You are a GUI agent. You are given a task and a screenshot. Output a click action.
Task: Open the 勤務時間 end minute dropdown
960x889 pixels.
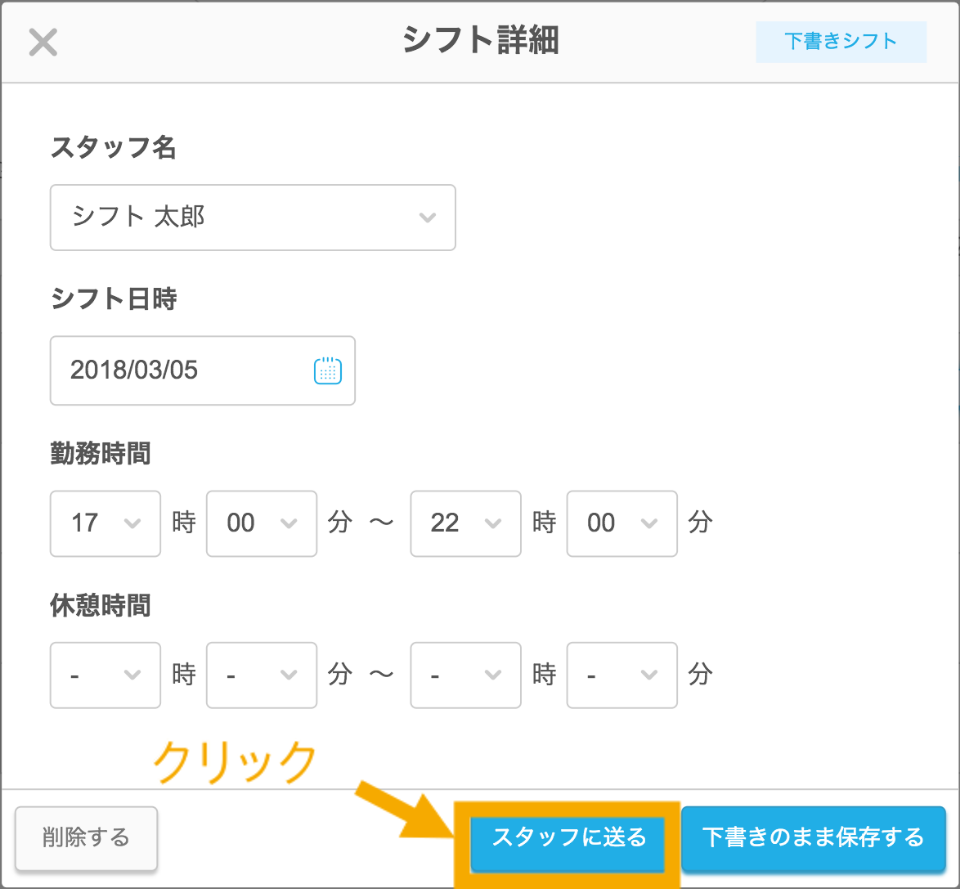pyautogui.click(x=621, y=523)
